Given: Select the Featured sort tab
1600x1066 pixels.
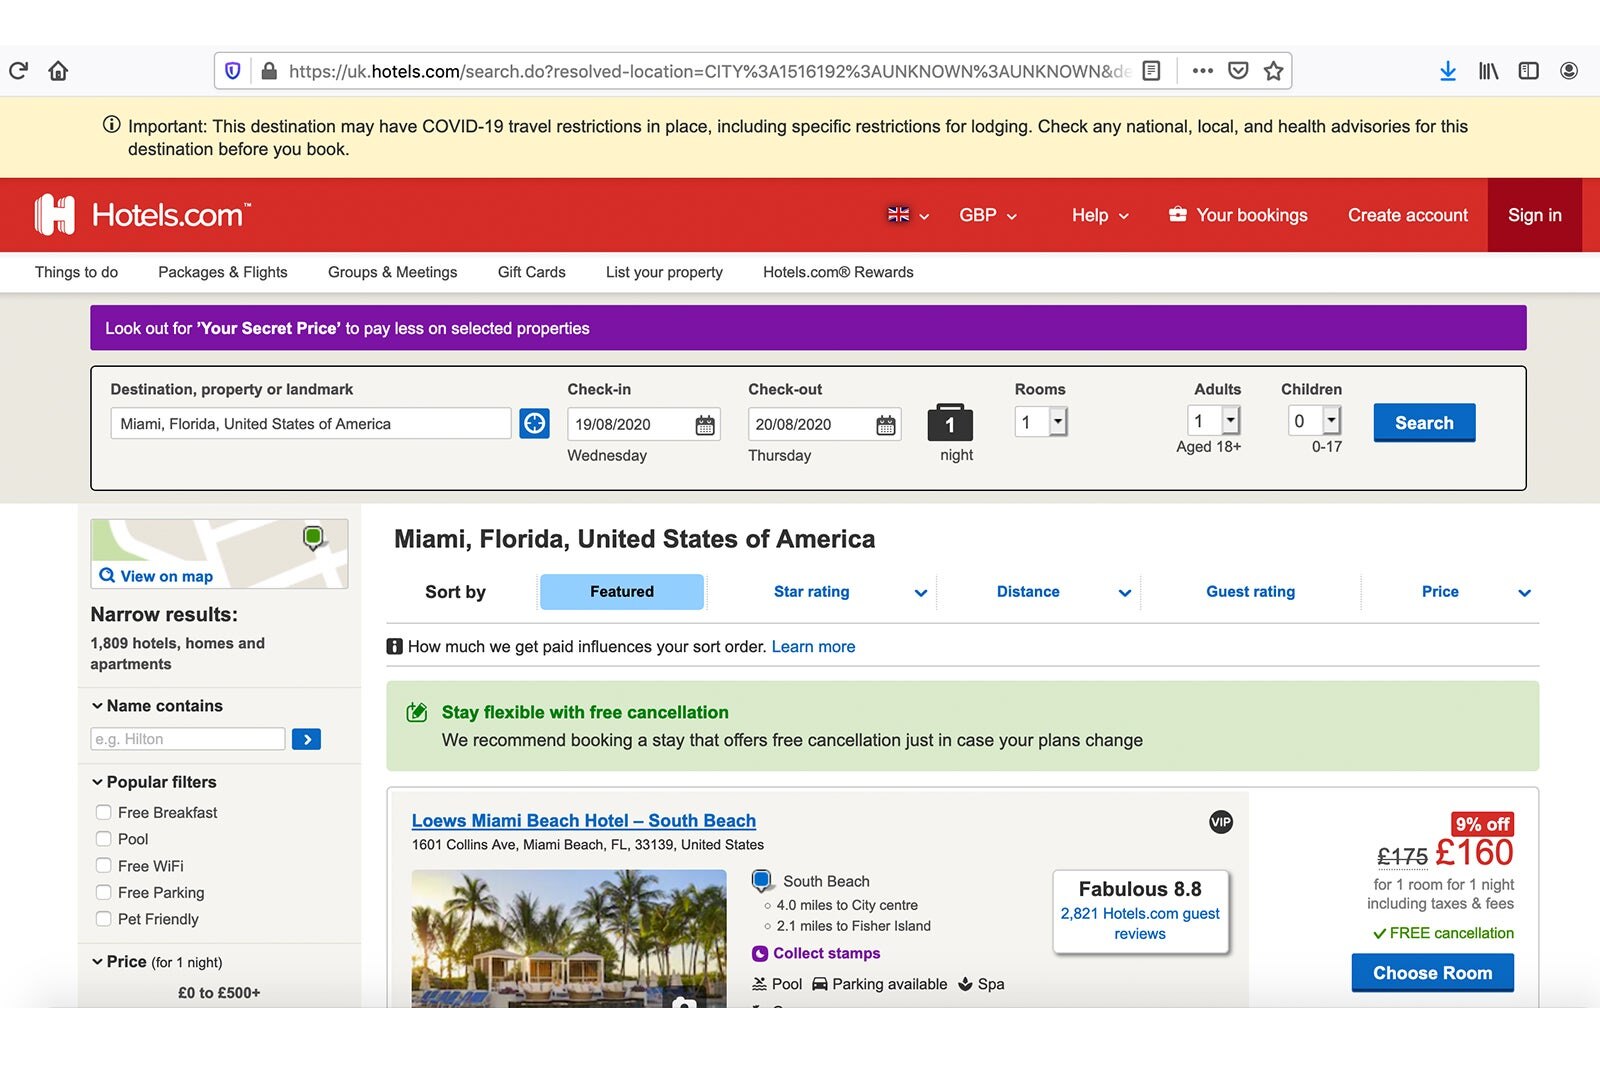Looking at the screenshot, I should [622, 592].
